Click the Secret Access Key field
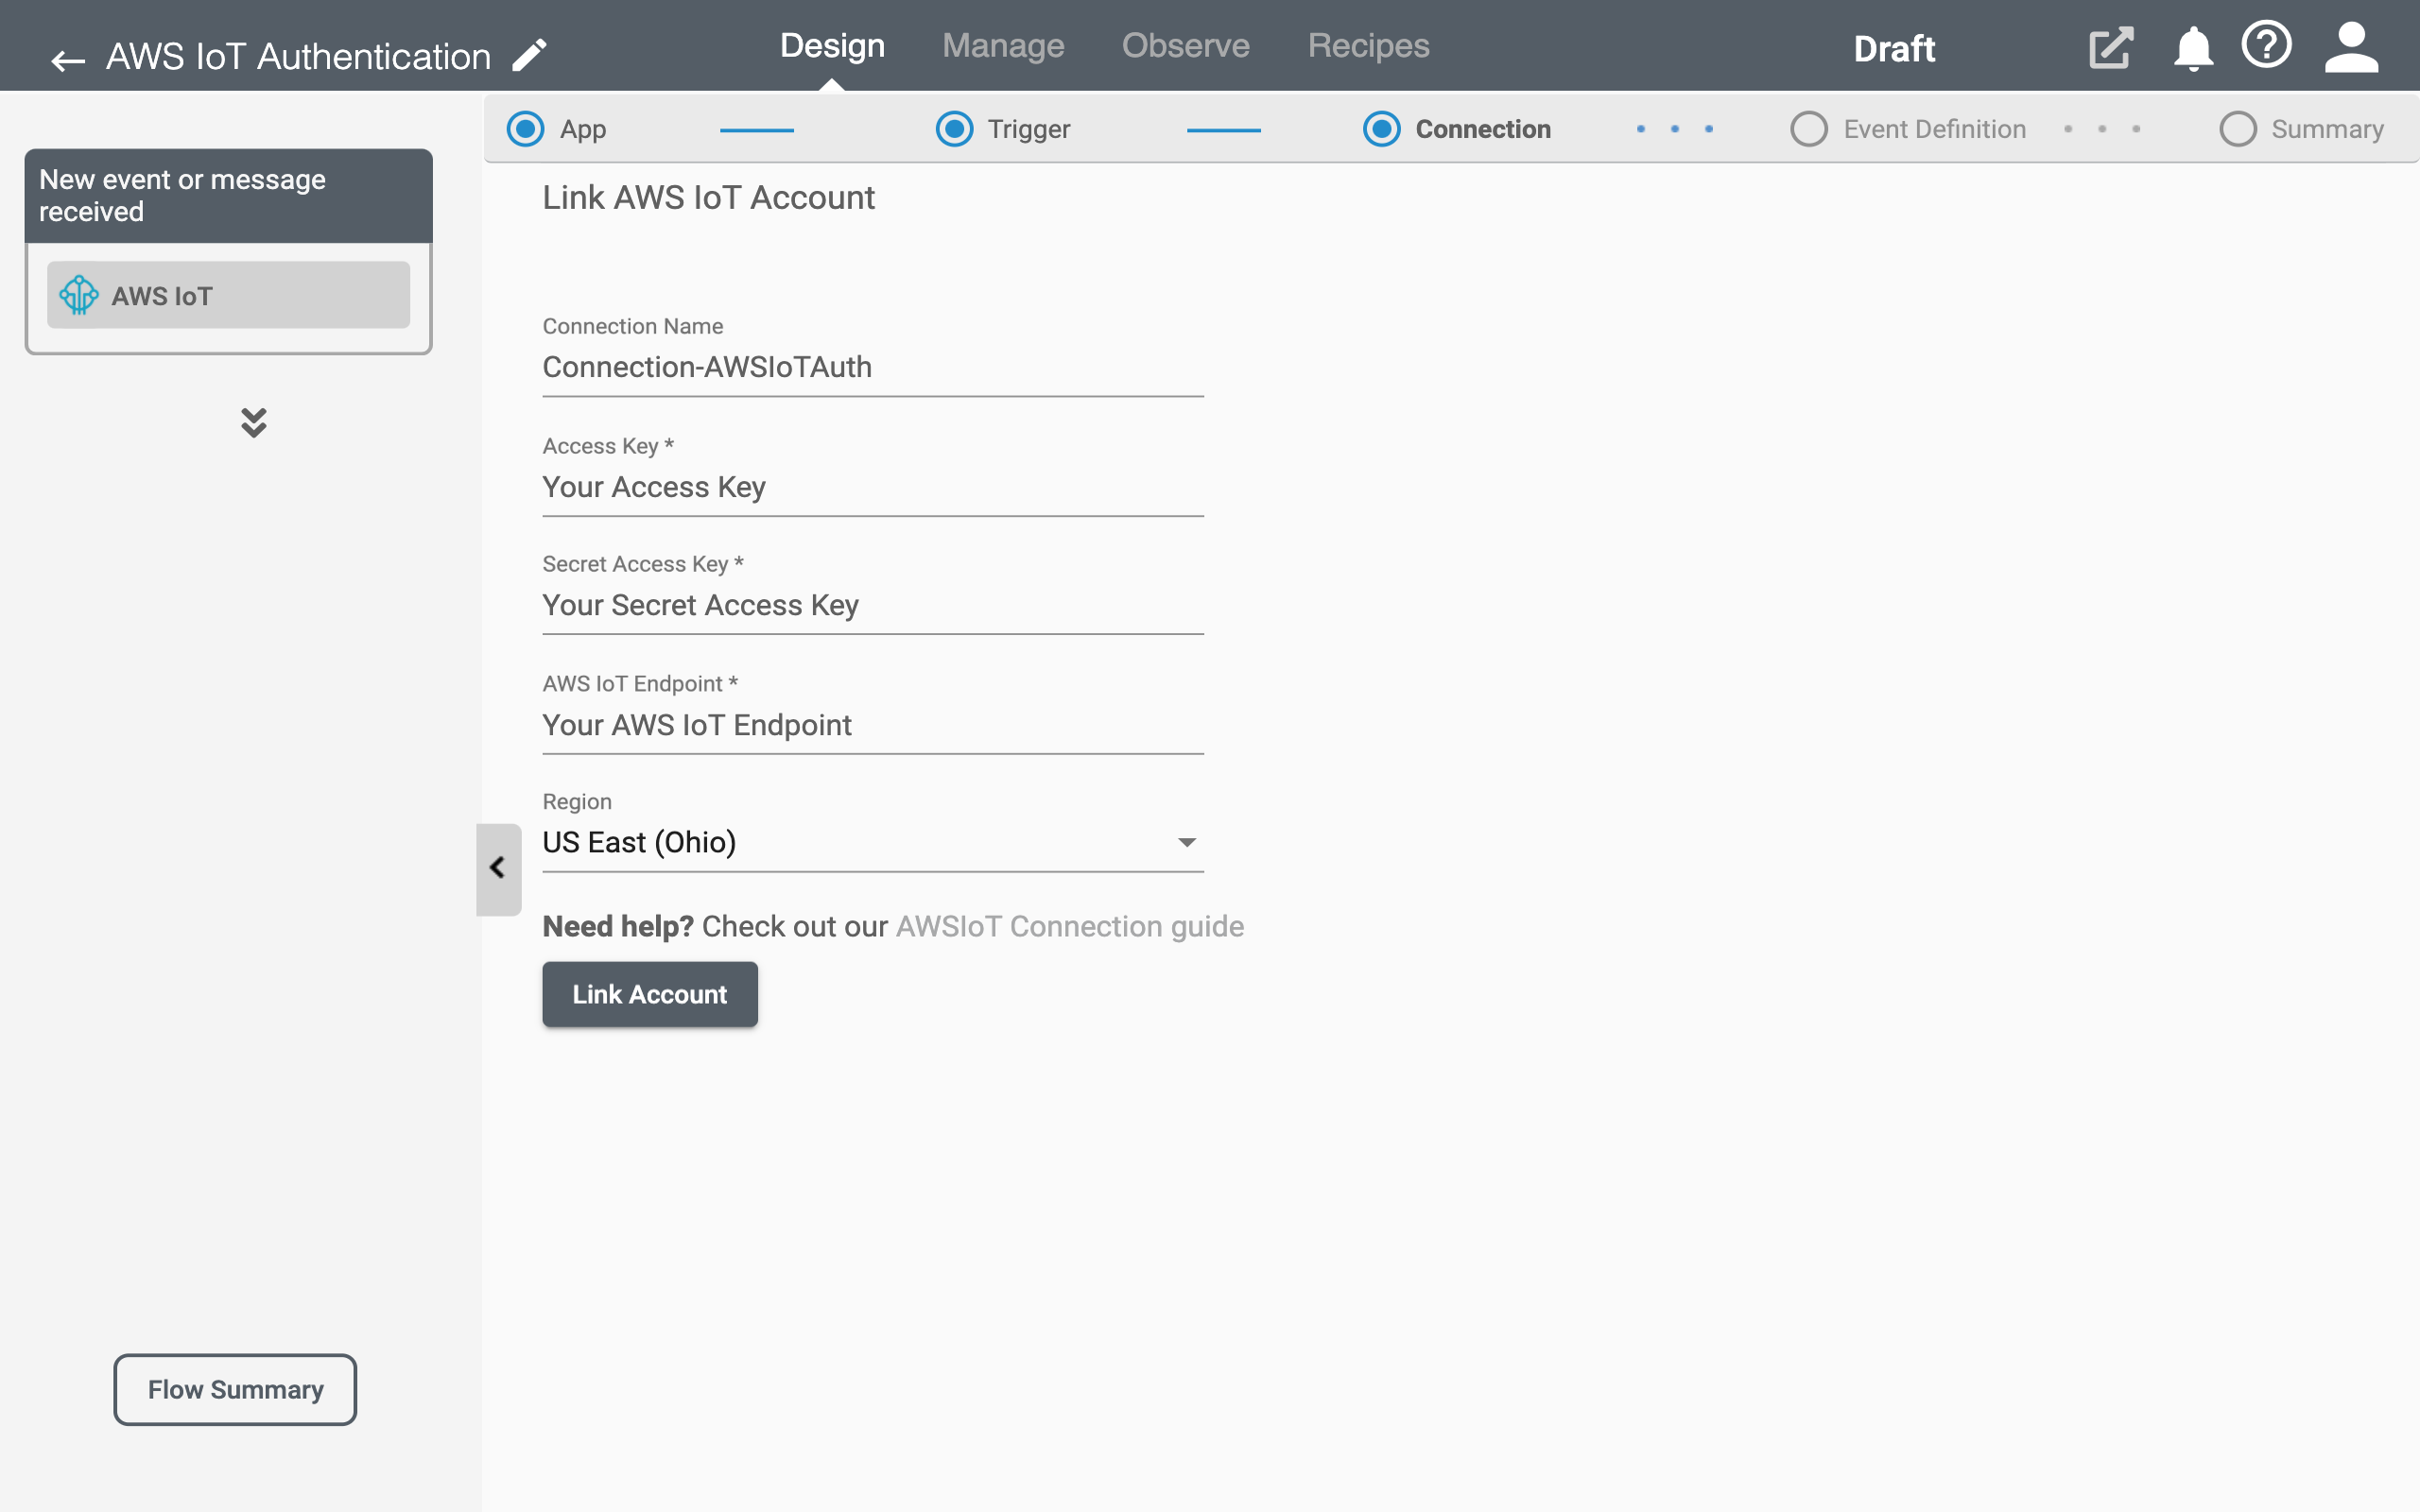This screenshot has width=2420, height=1512. 873,605
